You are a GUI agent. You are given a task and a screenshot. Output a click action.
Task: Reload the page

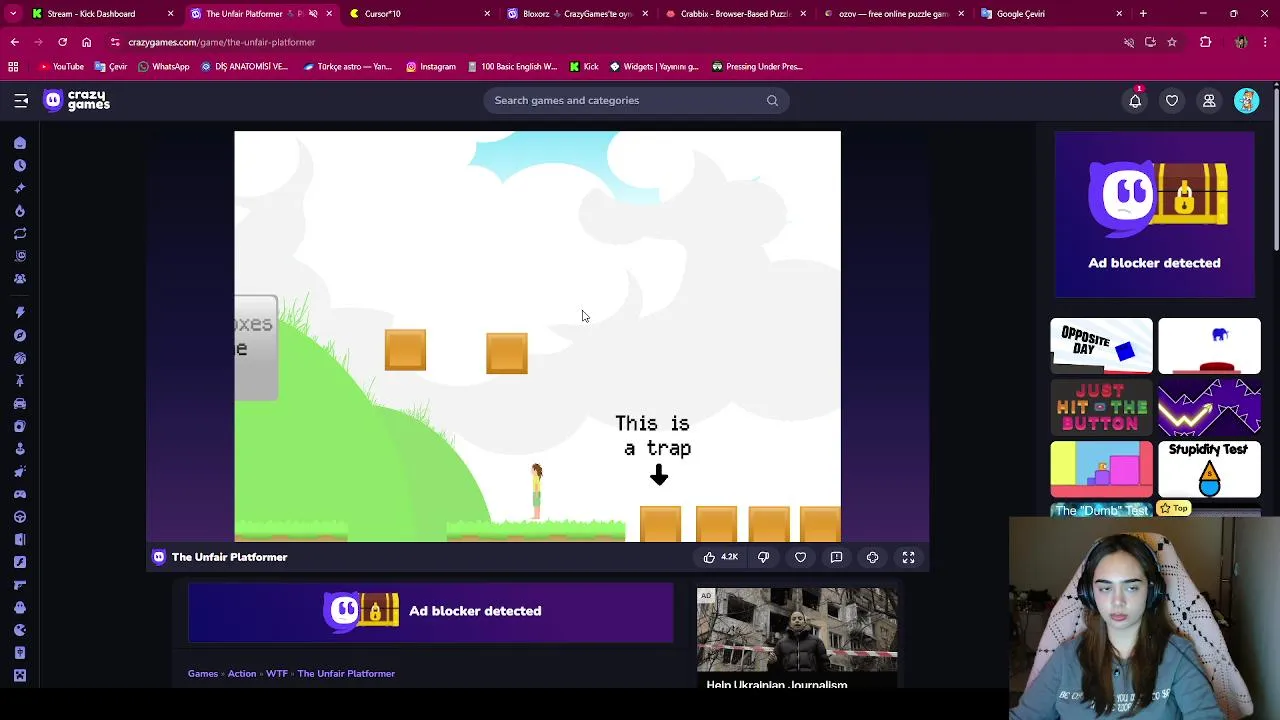62,42
